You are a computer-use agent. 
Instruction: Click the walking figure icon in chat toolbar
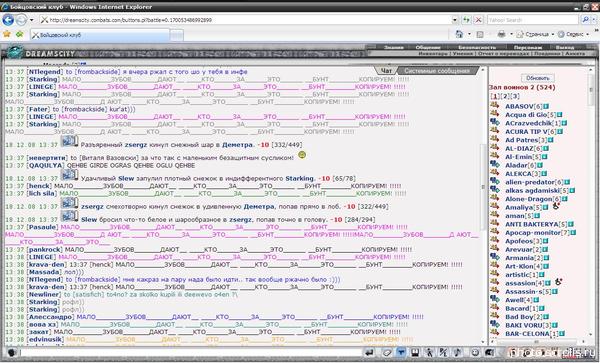pos(430,352)
